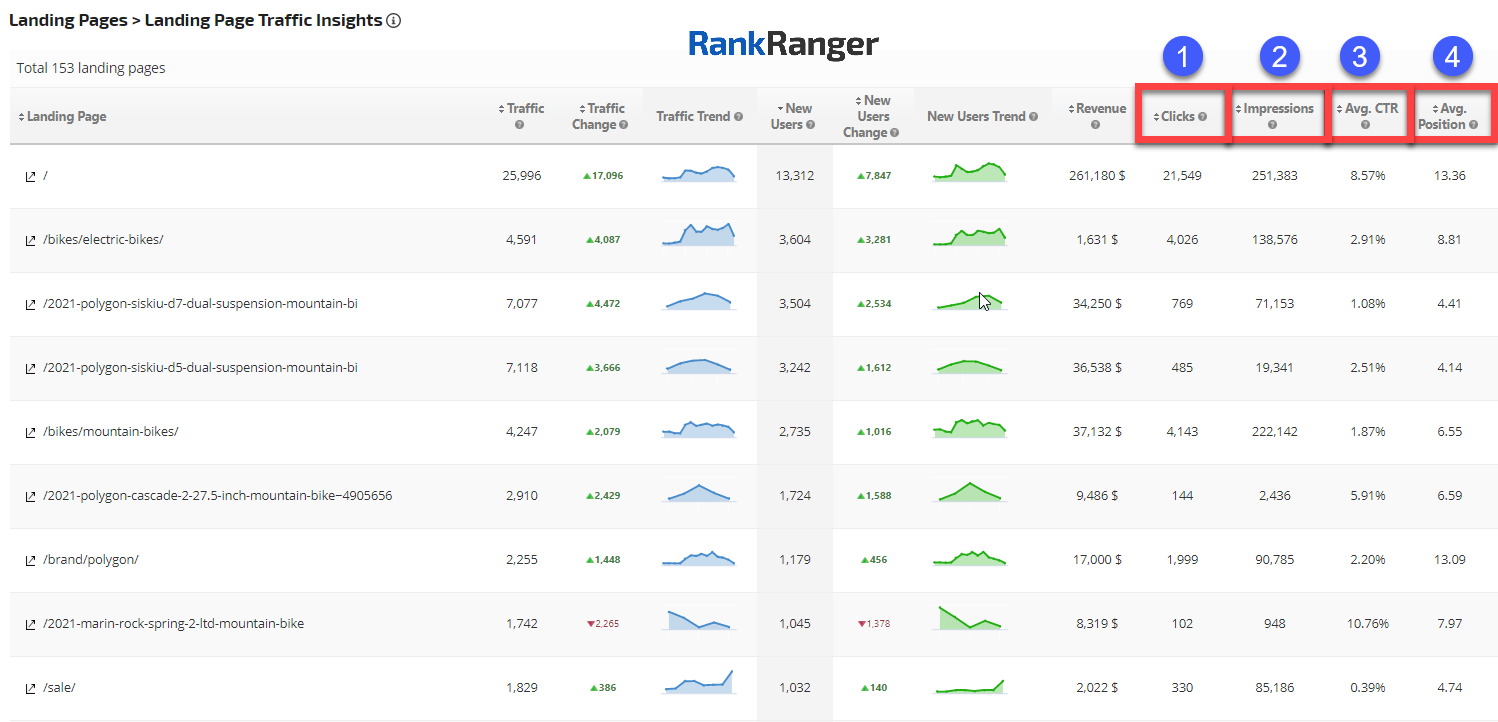The width and height of the screenshot is (1498, 722).
Task: Open external link icon for /bikes/electric-bikes/
Action: coord(30,240)
